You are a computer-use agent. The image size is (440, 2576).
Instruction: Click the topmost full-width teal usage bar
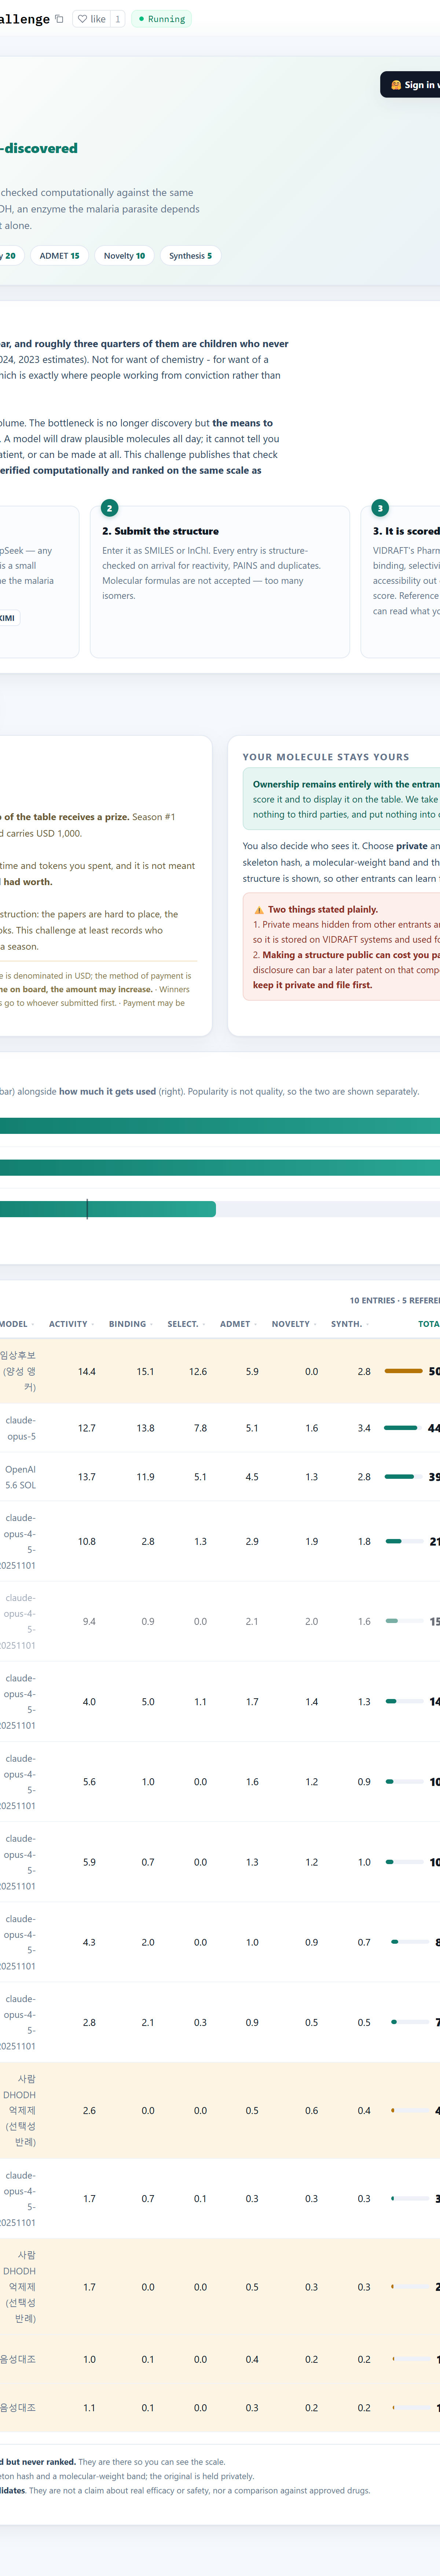click(x=220, y=1126)
